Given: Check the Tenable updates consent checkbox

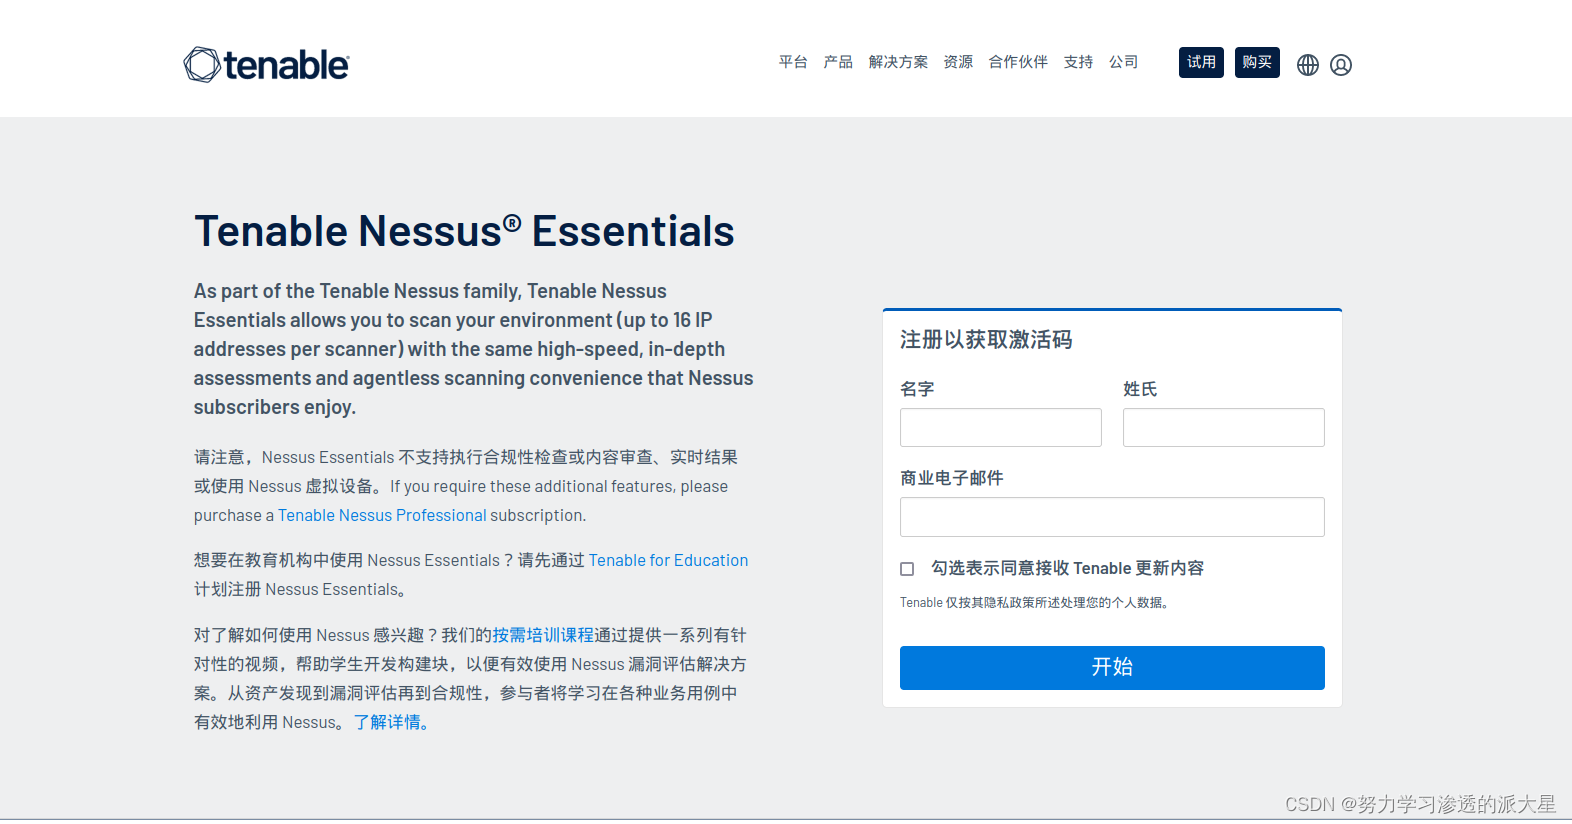Looking at the screenshot, I should tap(907, 569).
